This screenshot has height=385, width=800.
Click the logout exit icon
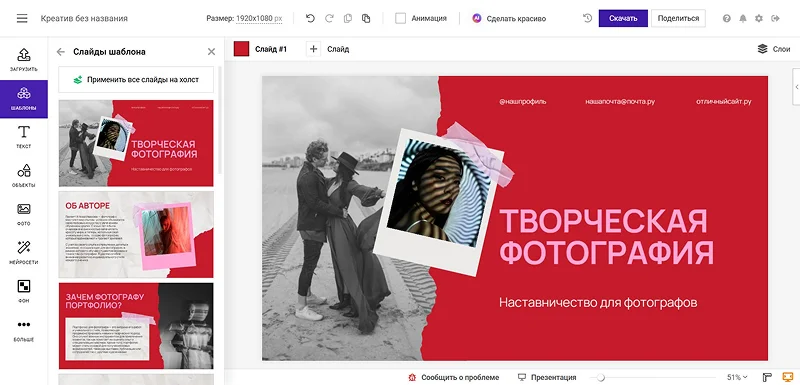point(776,18)
